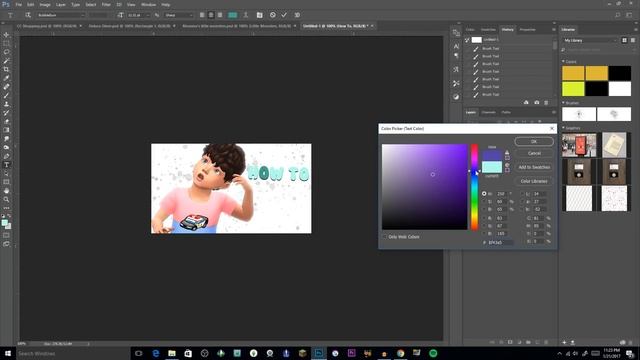Switch to the Properties tab
Screen dimensions: 640x360
coord(527,29)
